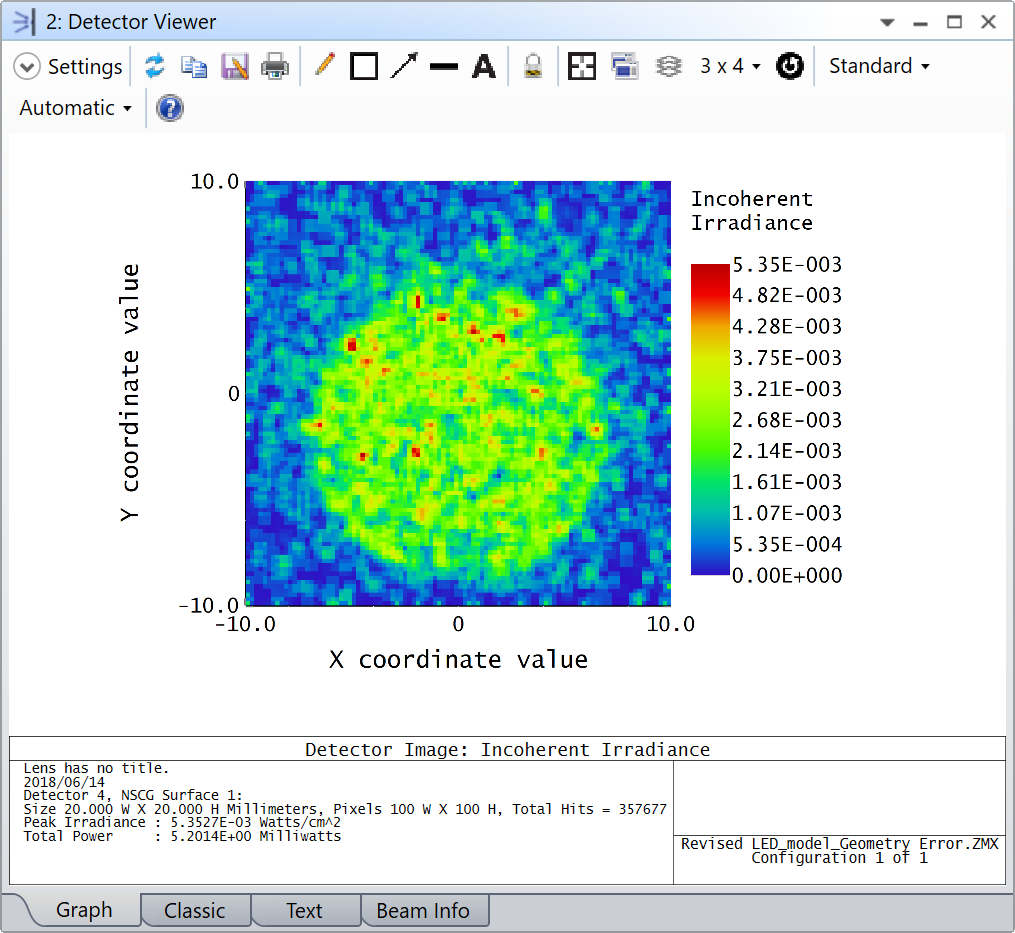Image resolution: width=1015 pixels, height=933 pixels.
Task: Click the center of the irradiance plot
Action: click(458, 394)
